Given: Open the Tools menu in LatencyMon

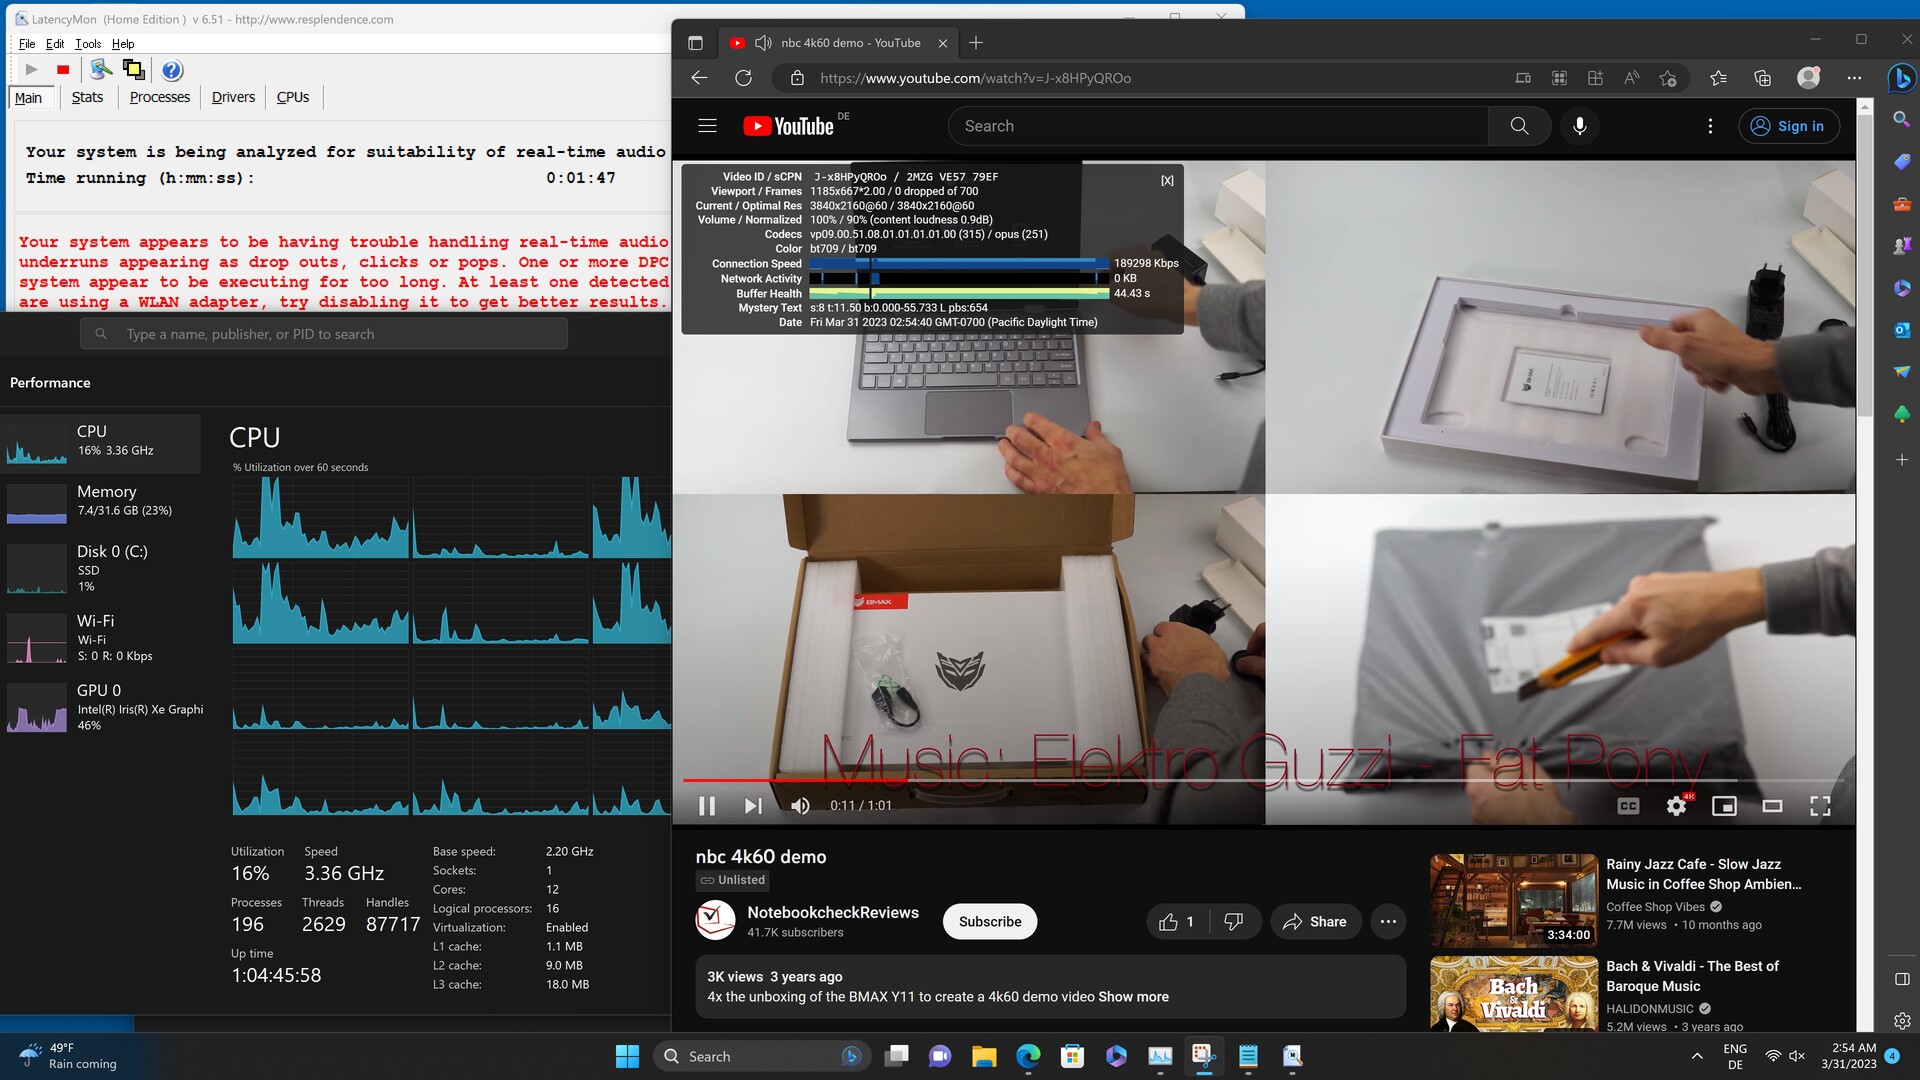Looking at the screenshot, I should point(88,44).
